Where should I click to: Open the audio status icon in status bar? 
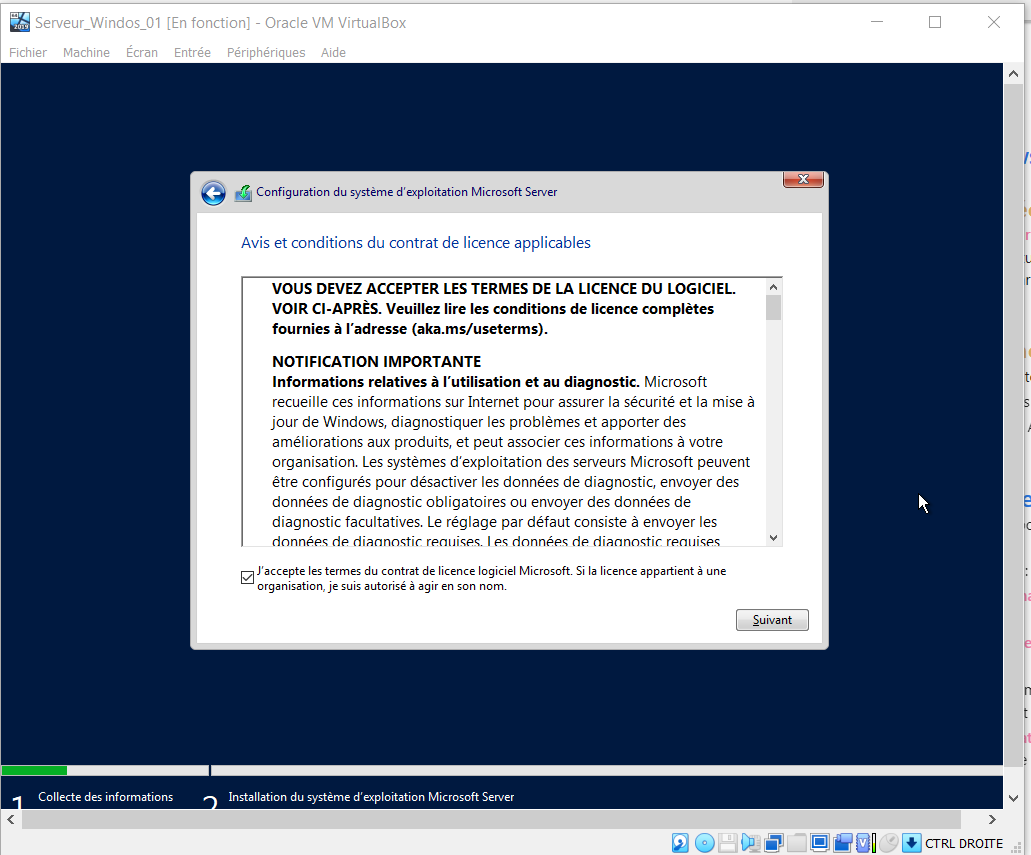[751, 843]
